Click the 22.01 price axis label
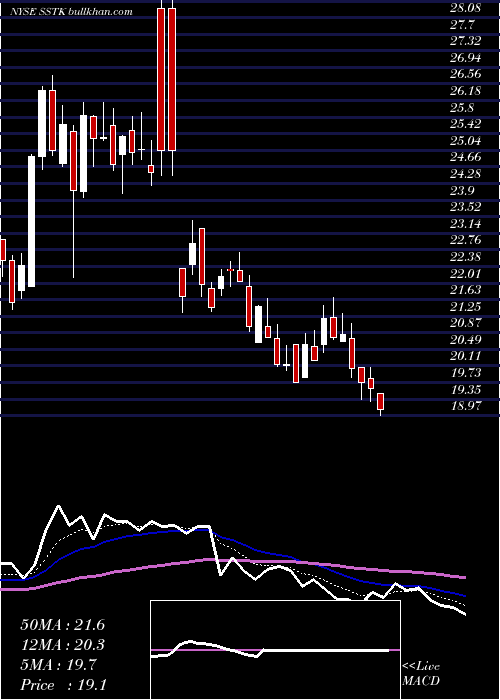Image resolution: width=500 pixels, height=700 pixels. click(466, 274)
